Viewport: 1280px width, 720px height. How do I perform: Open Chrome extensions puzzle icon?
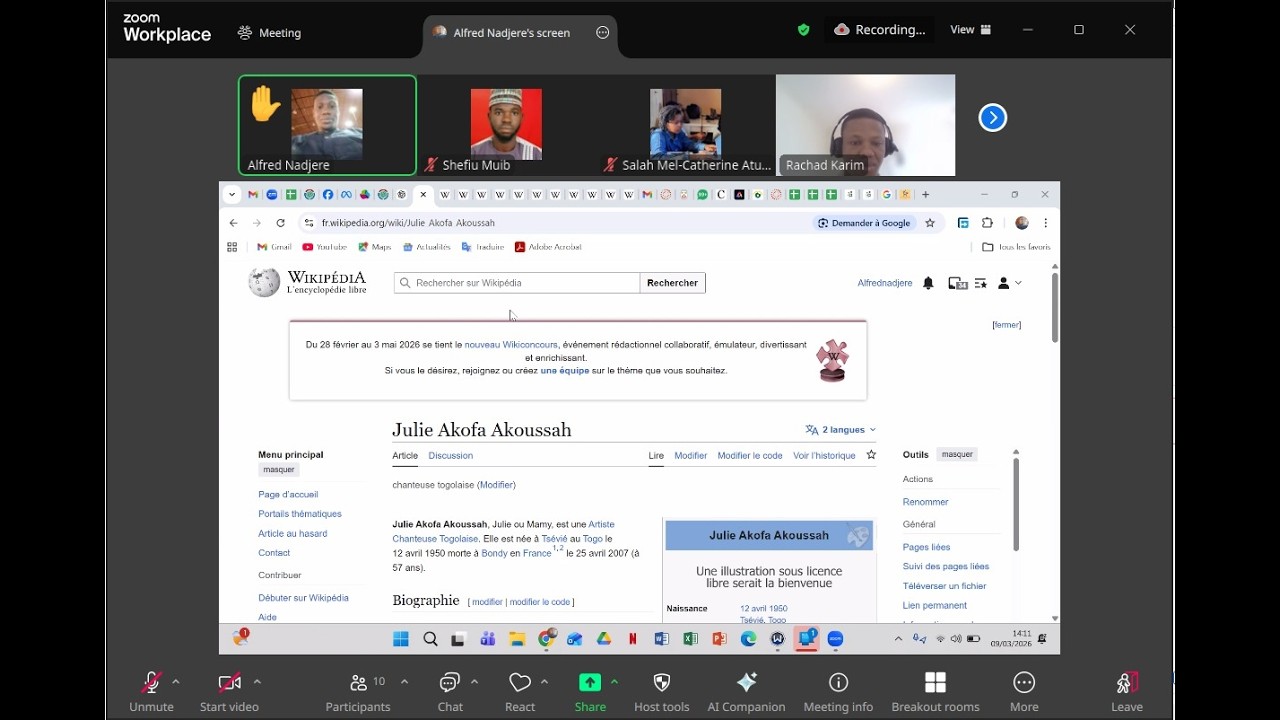(x=987, y=223)
